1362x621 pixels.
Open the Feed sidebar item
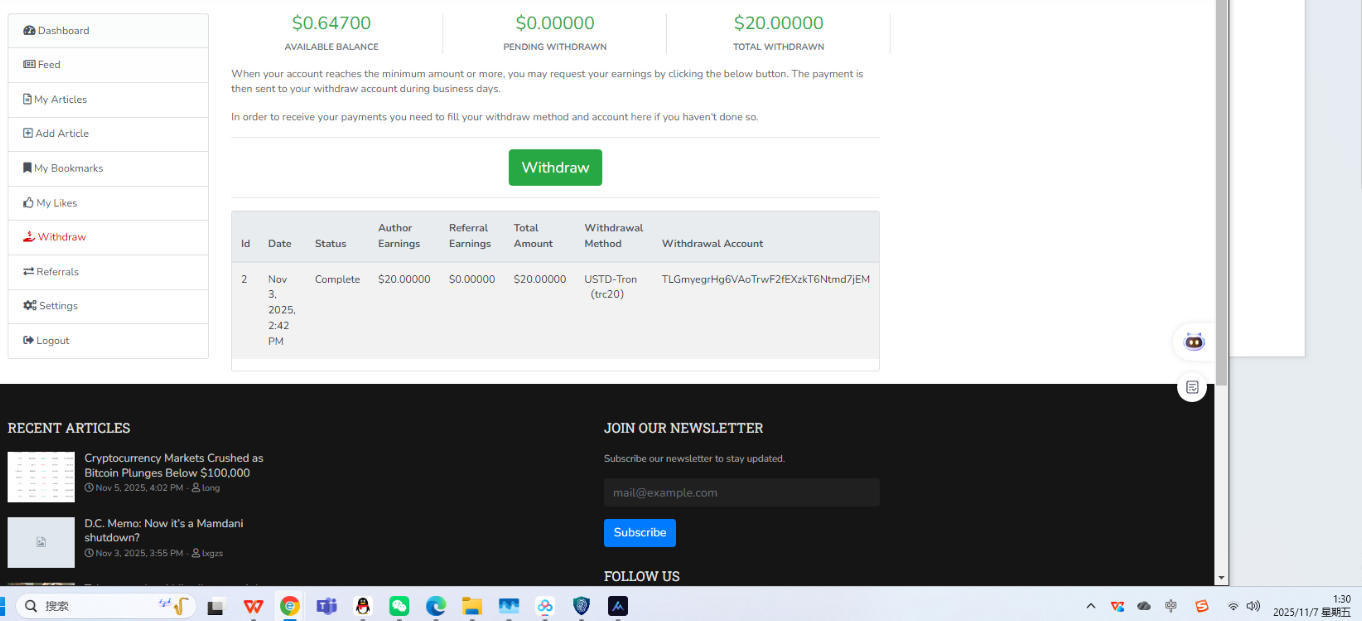[x=48, y=65]
